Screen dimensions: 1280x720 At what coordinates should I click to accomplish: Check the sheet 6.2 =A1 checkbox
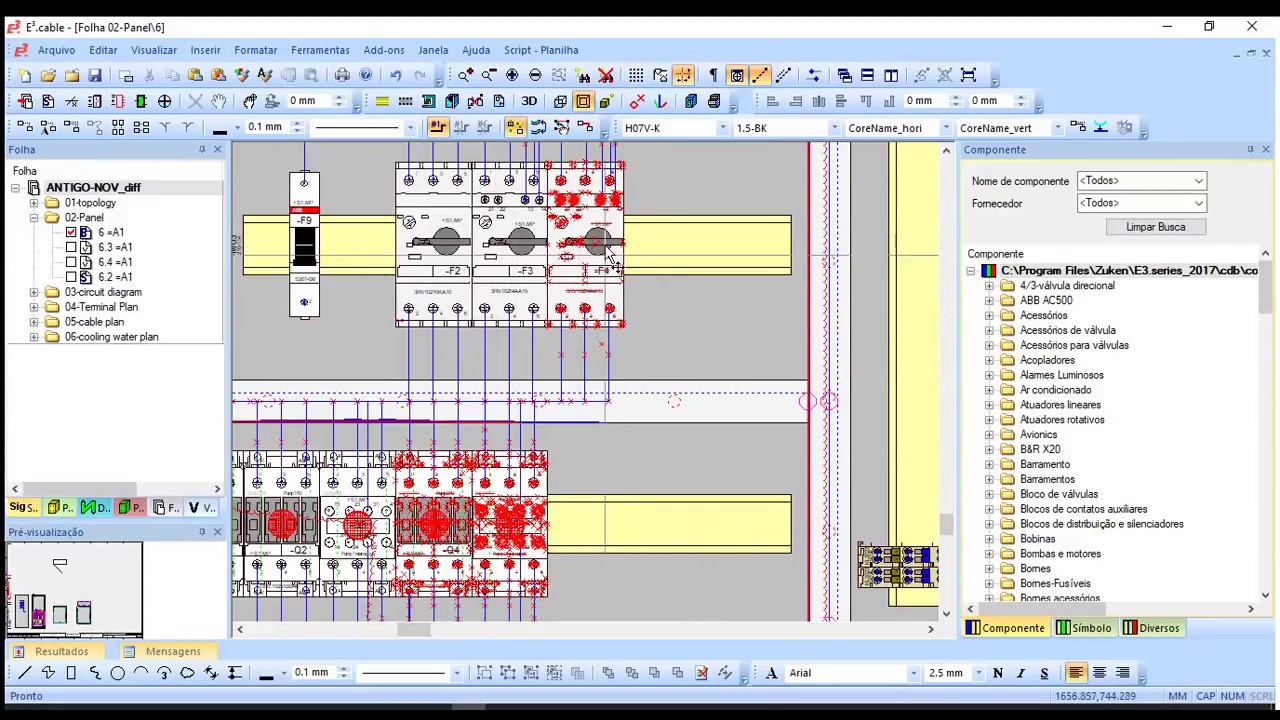point(71,277)
